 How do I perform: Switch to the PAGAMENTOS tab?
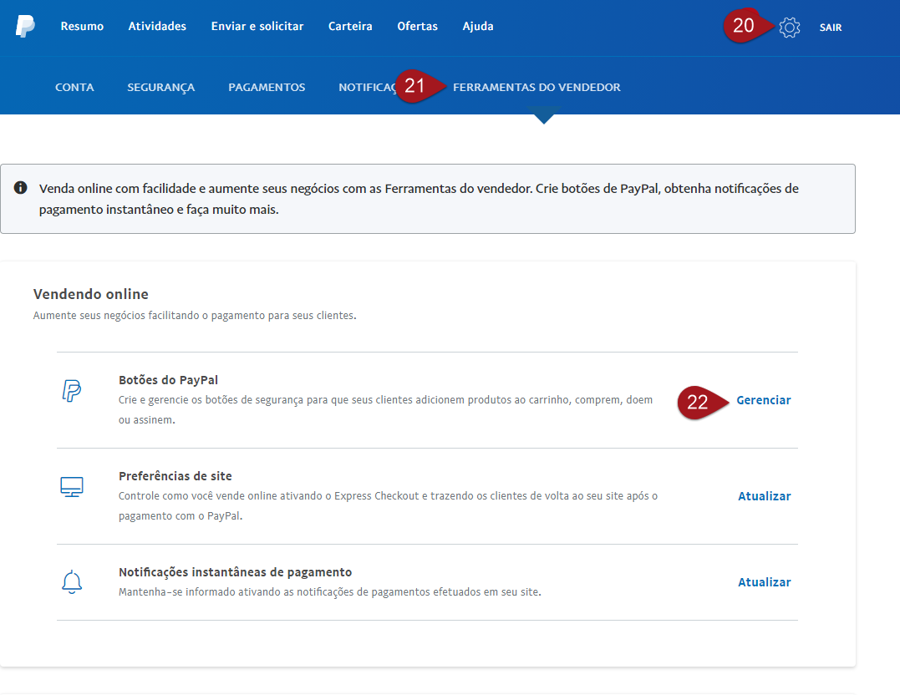(266, 87)
